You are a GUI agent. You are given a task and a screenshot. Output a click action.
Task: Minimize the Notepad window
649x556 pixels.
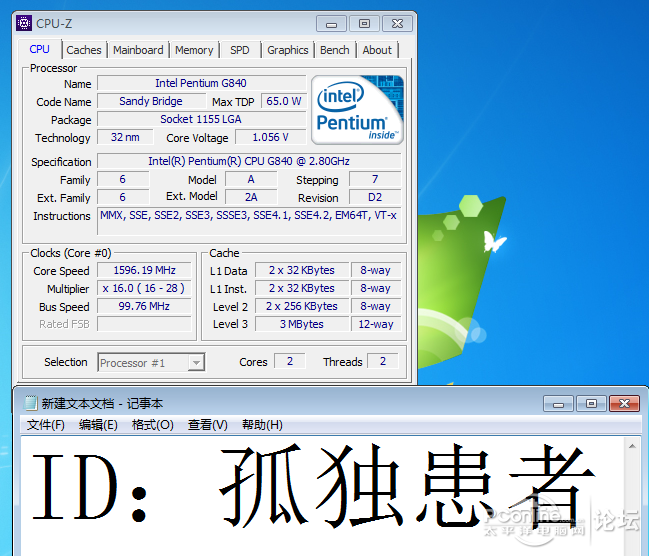click(558, 404)
